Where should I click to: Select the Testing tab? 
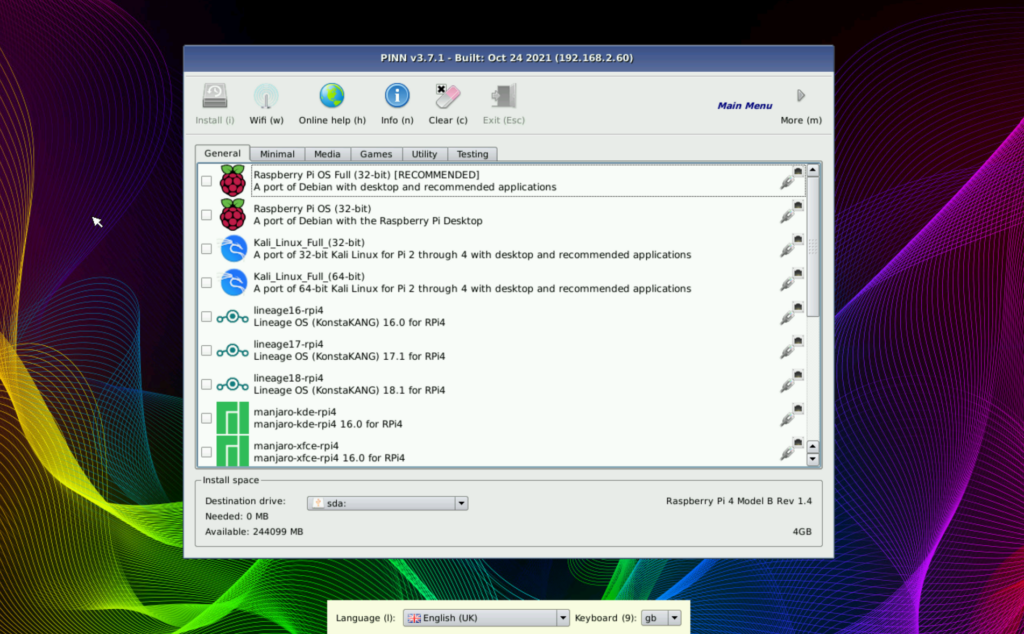[x=472, y=154]
